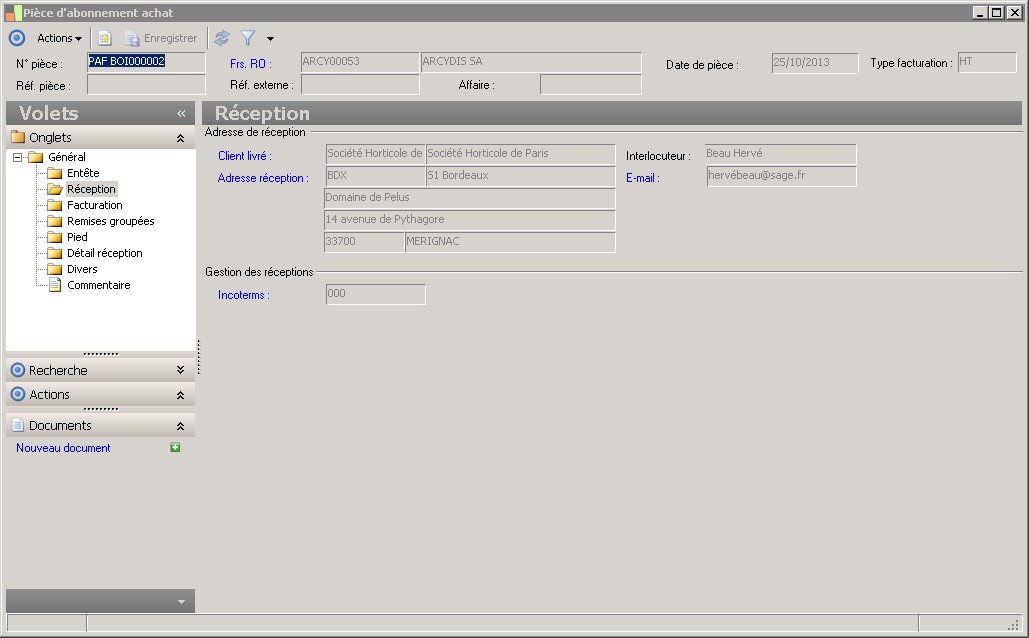Click the N° pièce input field

click(146, 62)
